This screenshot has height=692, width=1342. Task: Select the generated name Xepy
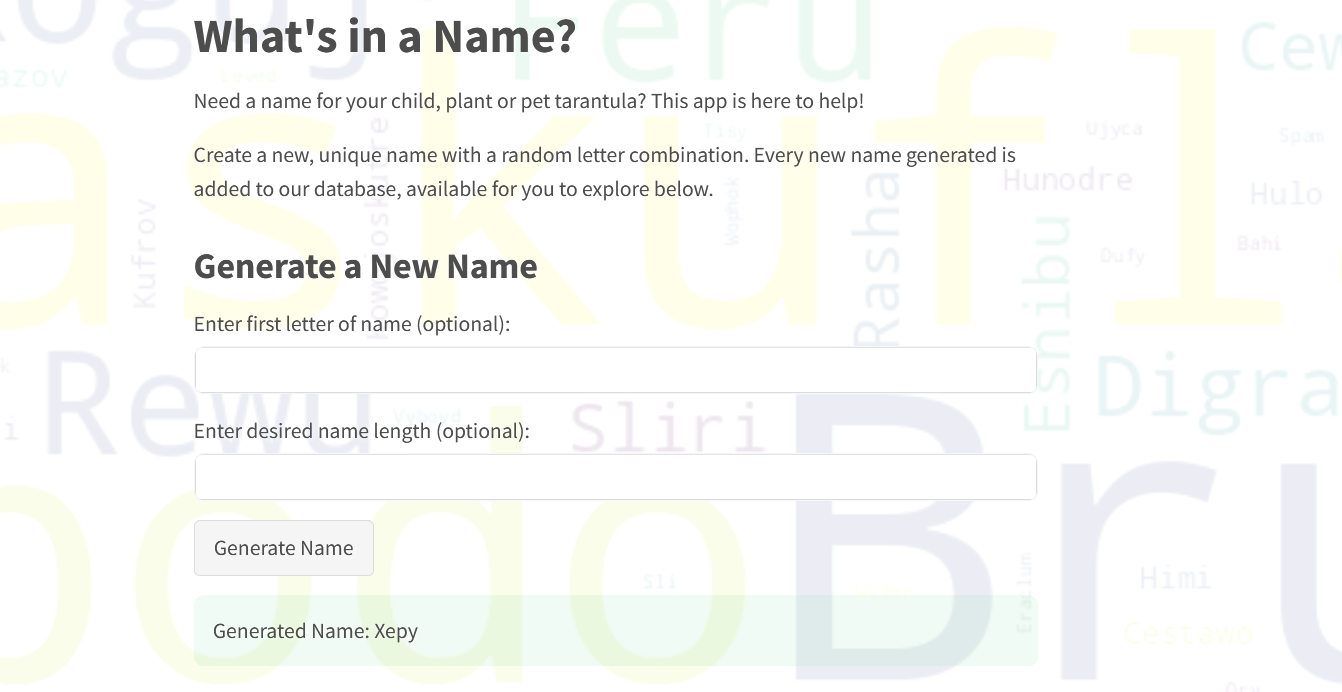tap(316, 630)
